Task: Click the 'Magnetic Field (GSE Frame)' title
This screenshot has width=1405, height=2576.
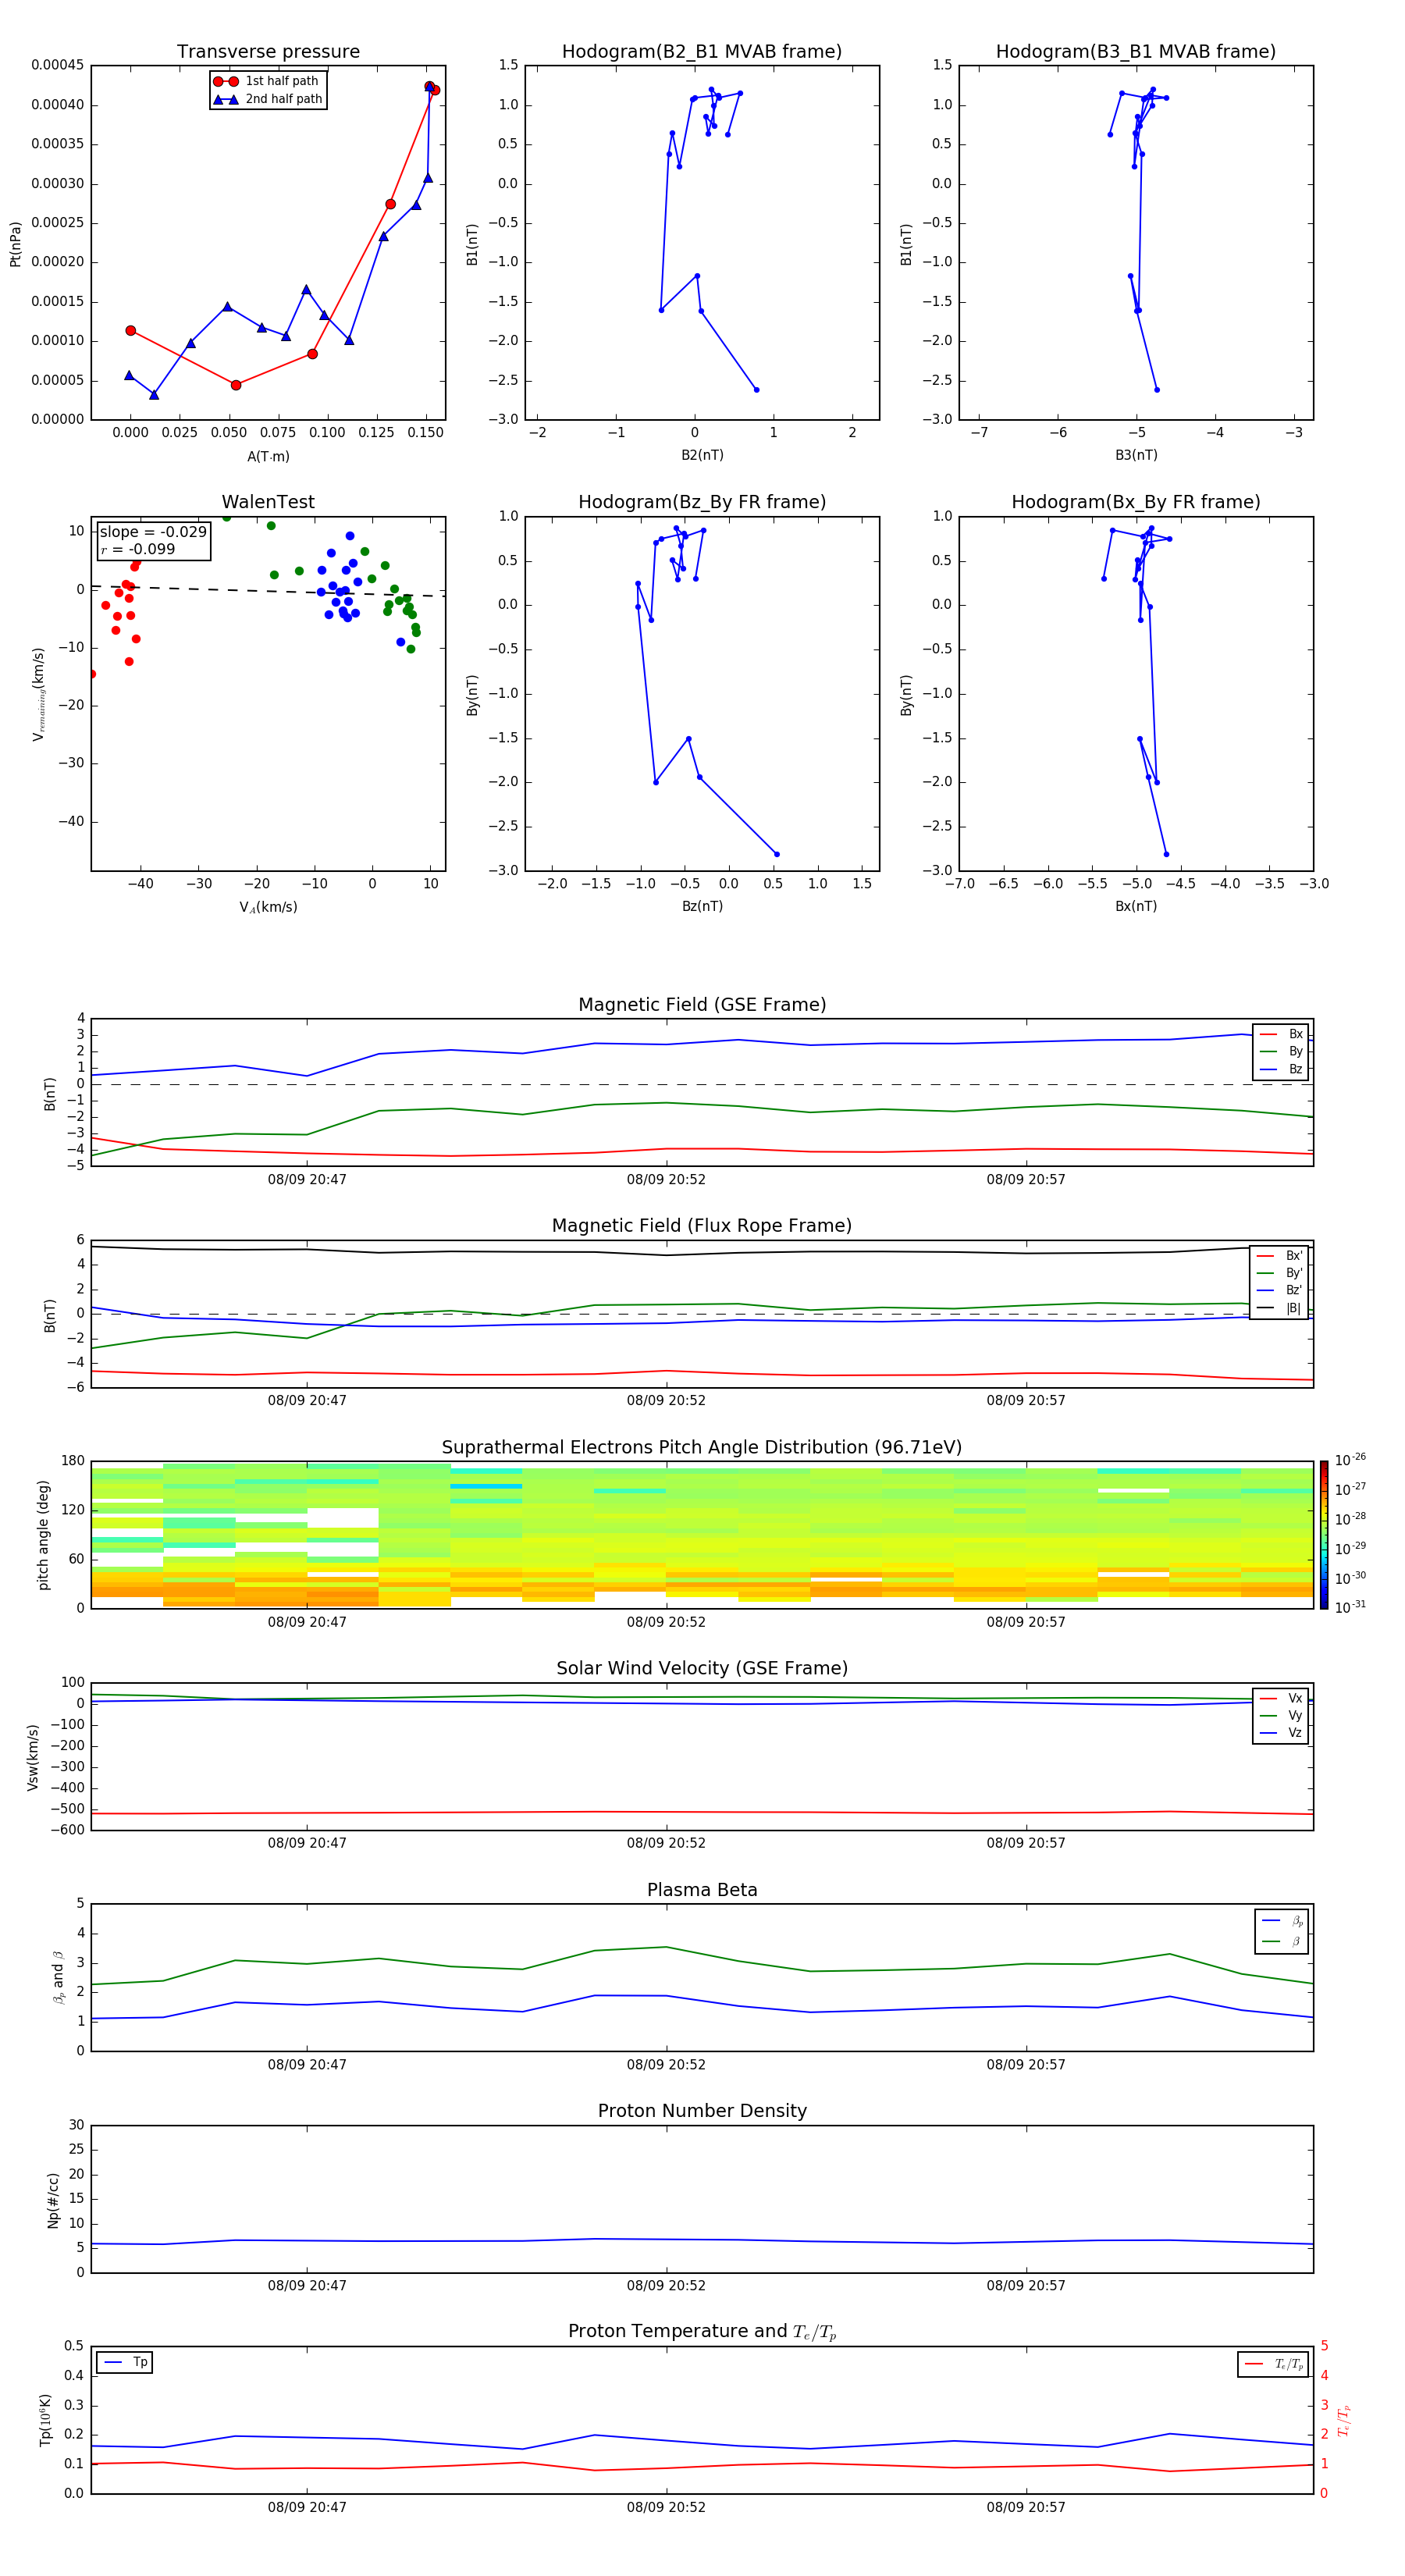Action: tap(702, 1005)
